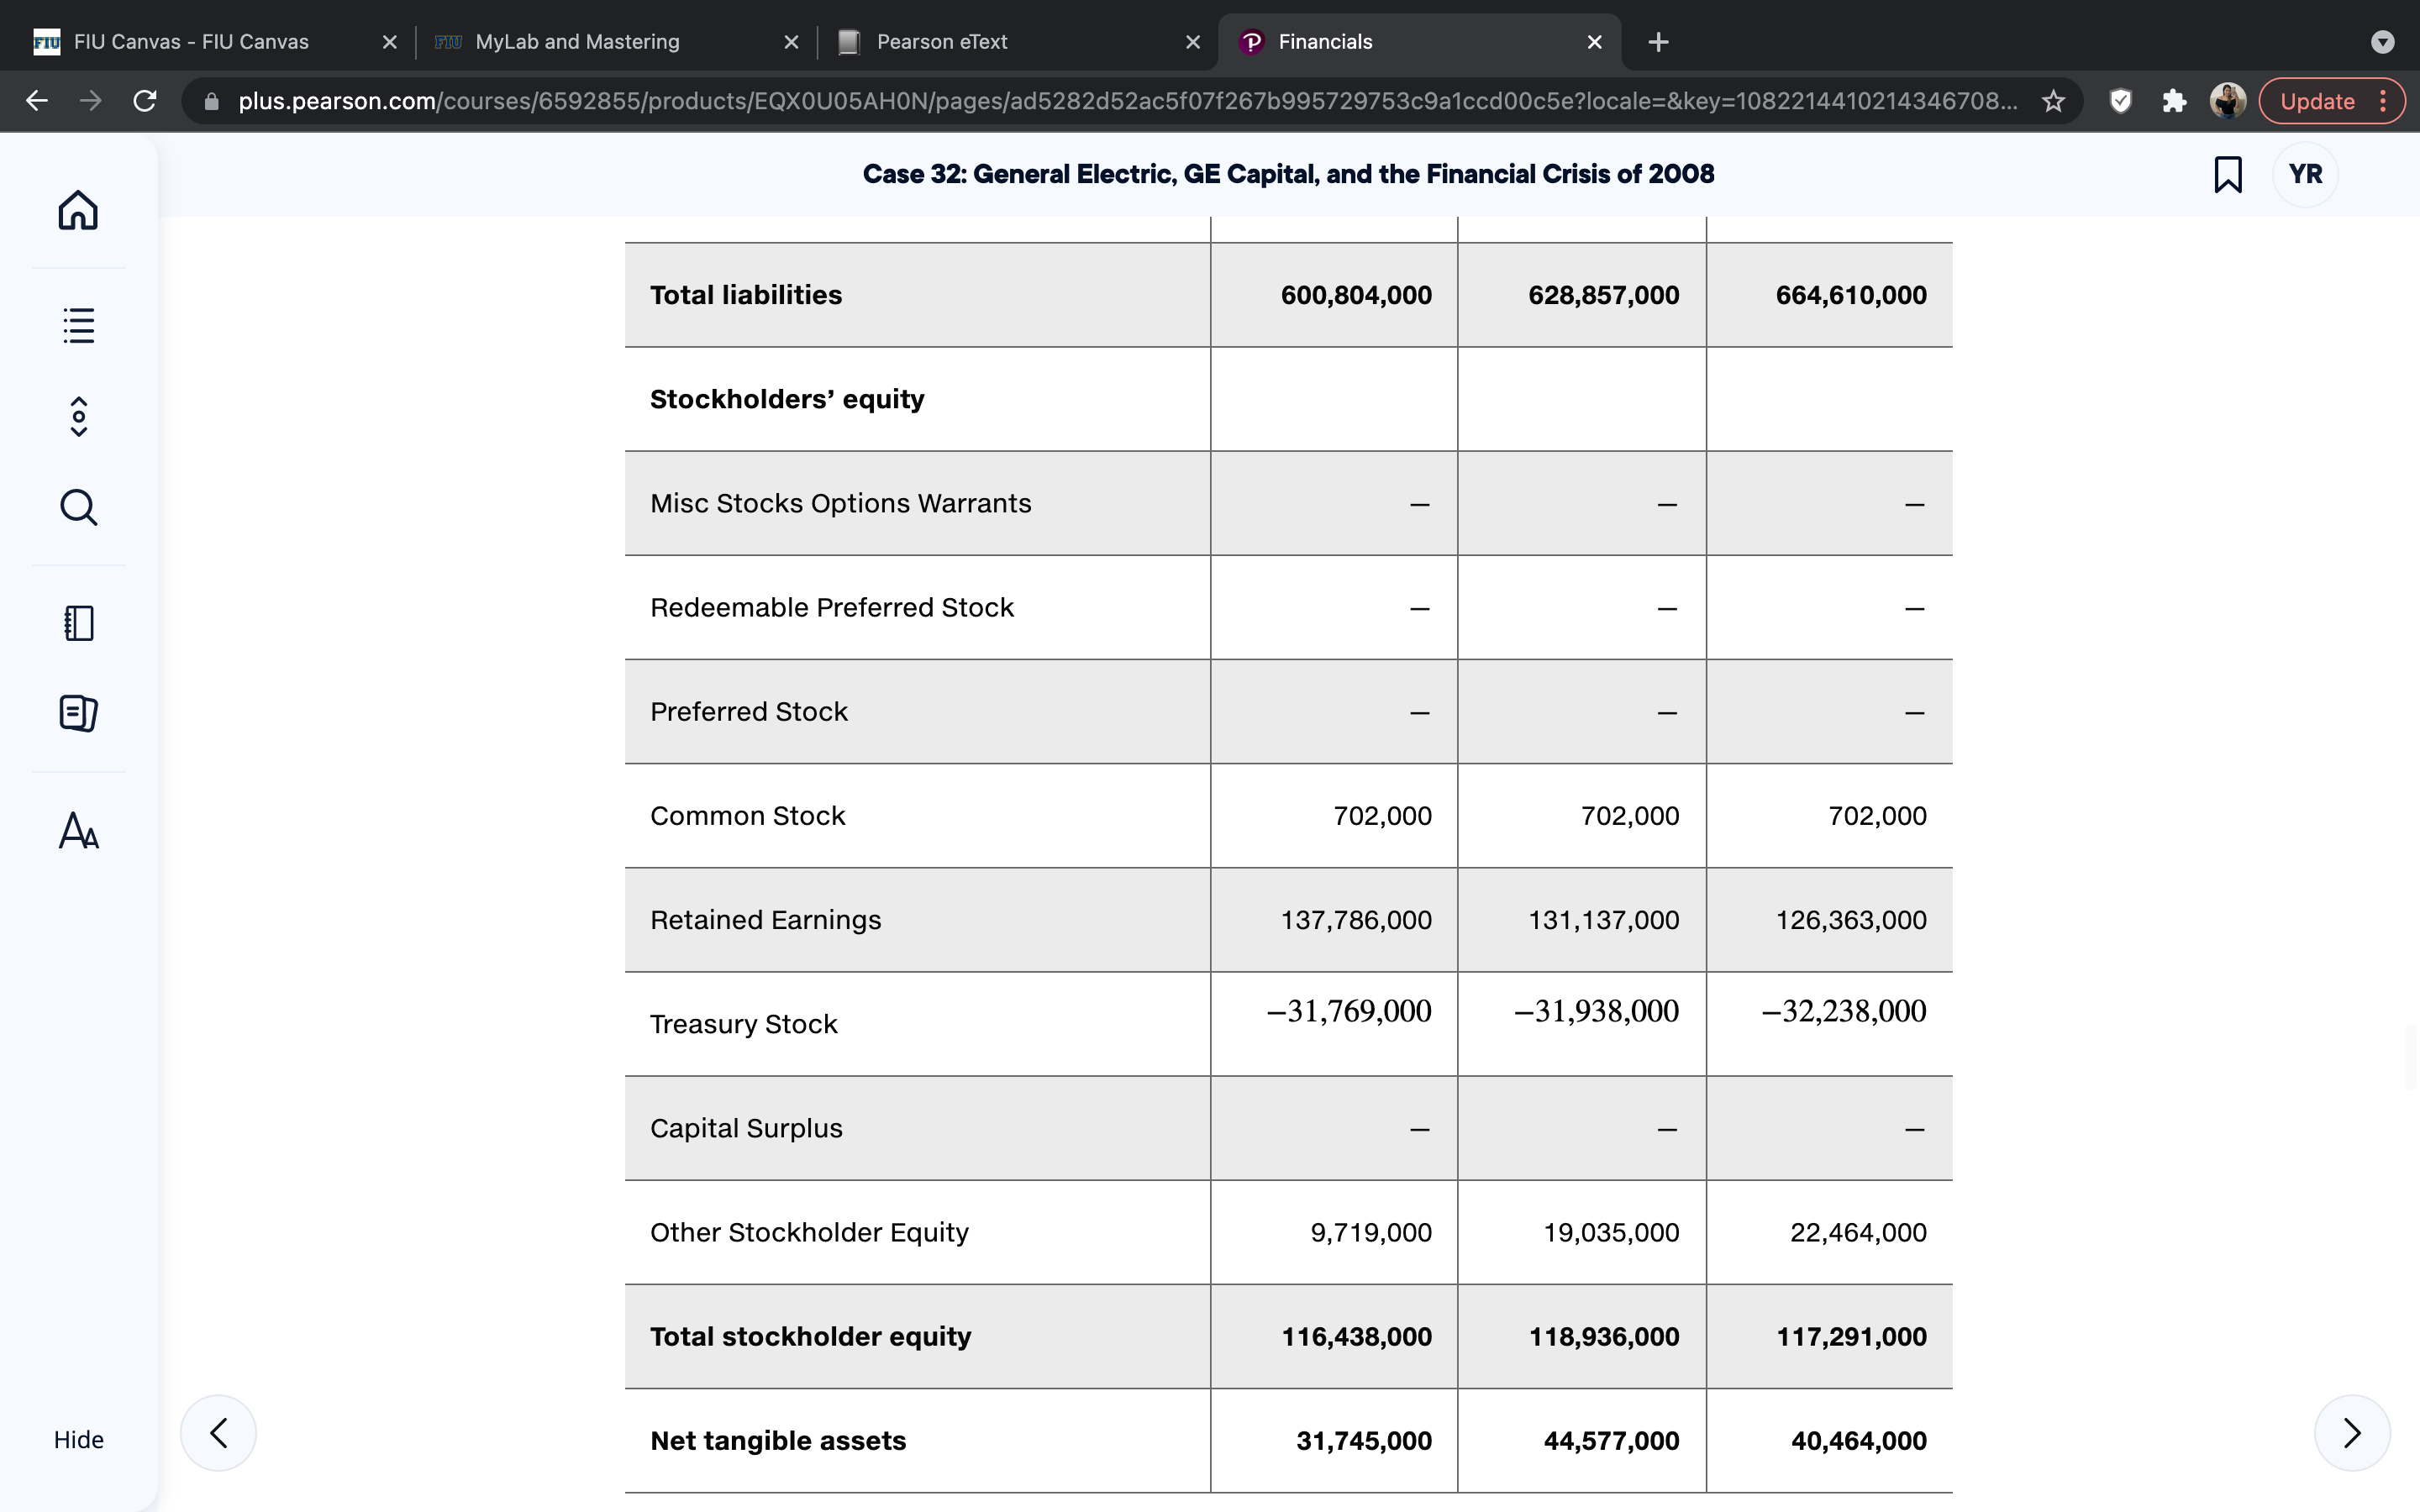This screenshot has height=1512, width=2420.
Task: Open the notebook icon in sidebar
Action: 78,623
